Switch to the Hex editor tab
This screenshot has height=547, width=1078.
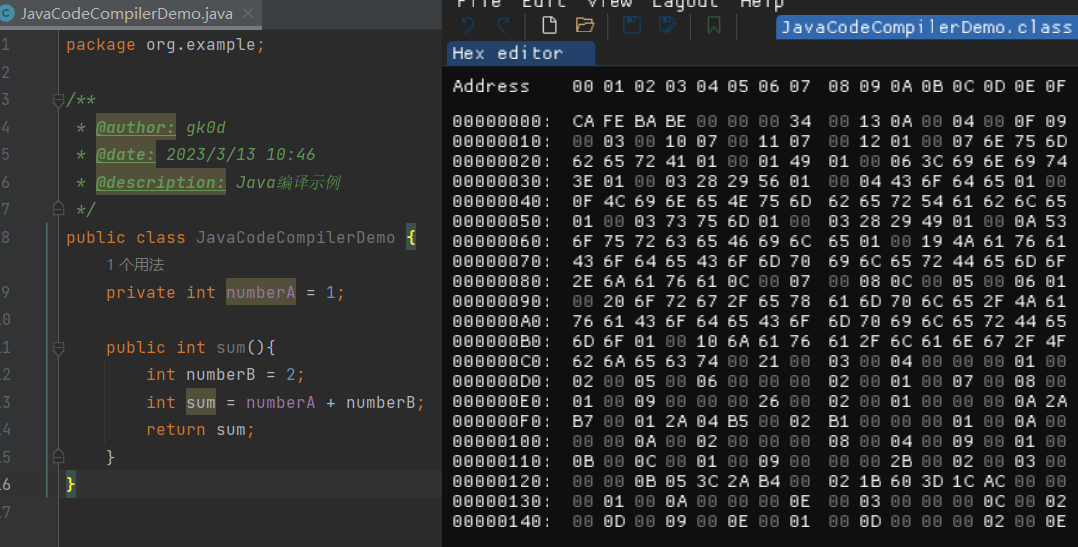click(x=521, y=53)
